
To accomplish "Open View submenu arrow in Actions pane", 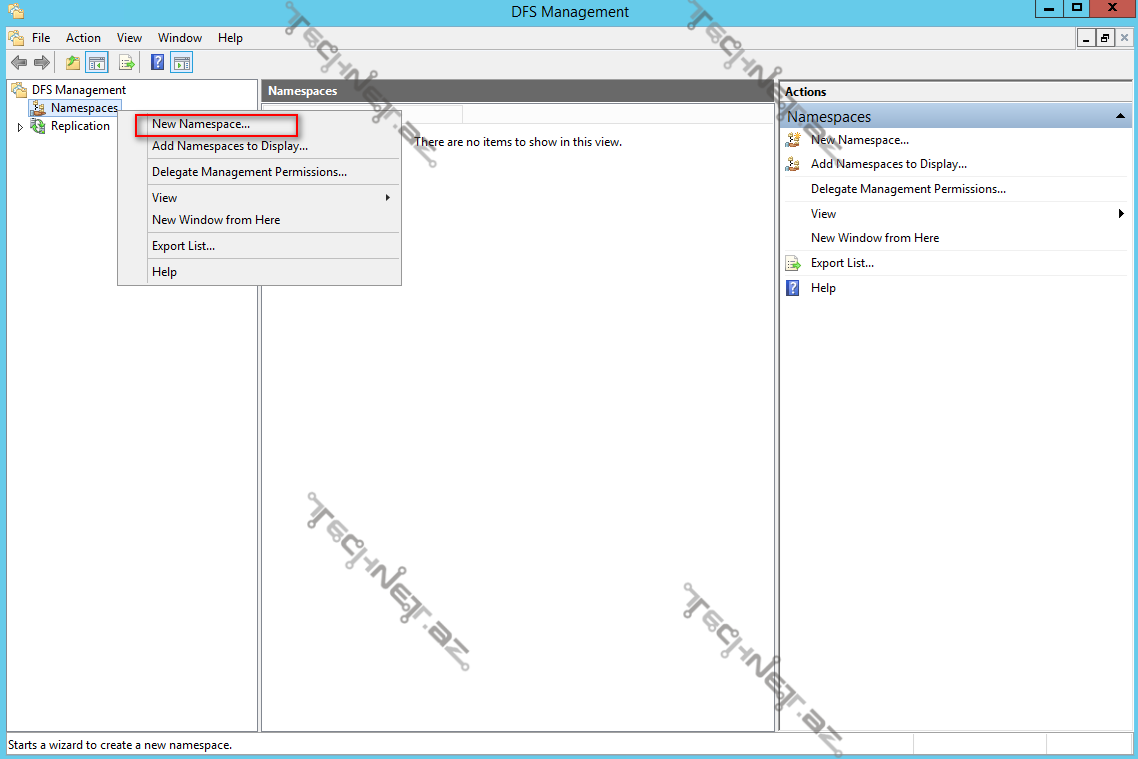I will pyautogui.click(x=1121, y=213).
